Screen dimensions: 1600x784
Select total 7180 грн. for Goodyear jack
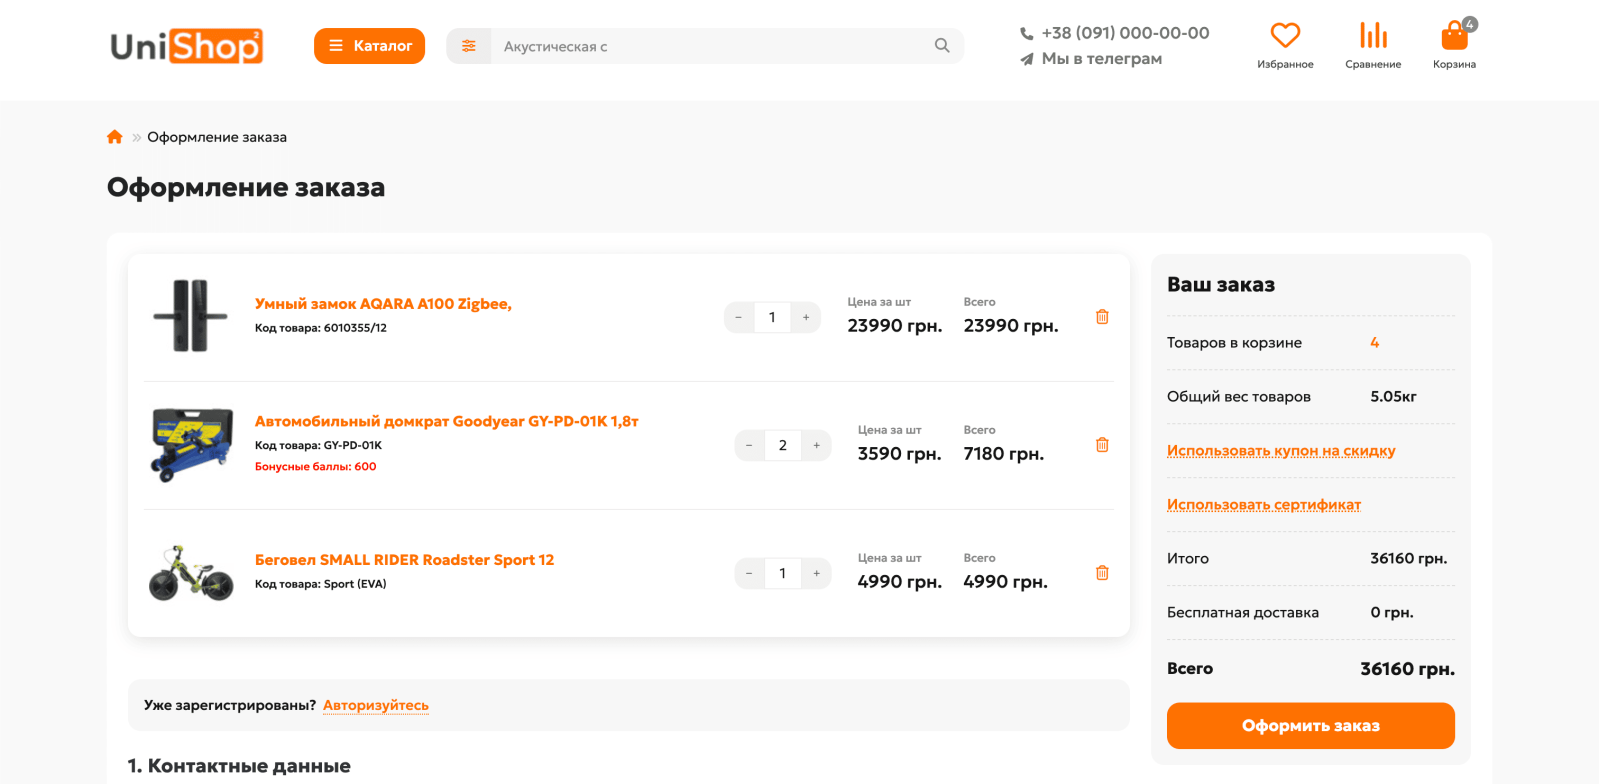(1003, 454)
